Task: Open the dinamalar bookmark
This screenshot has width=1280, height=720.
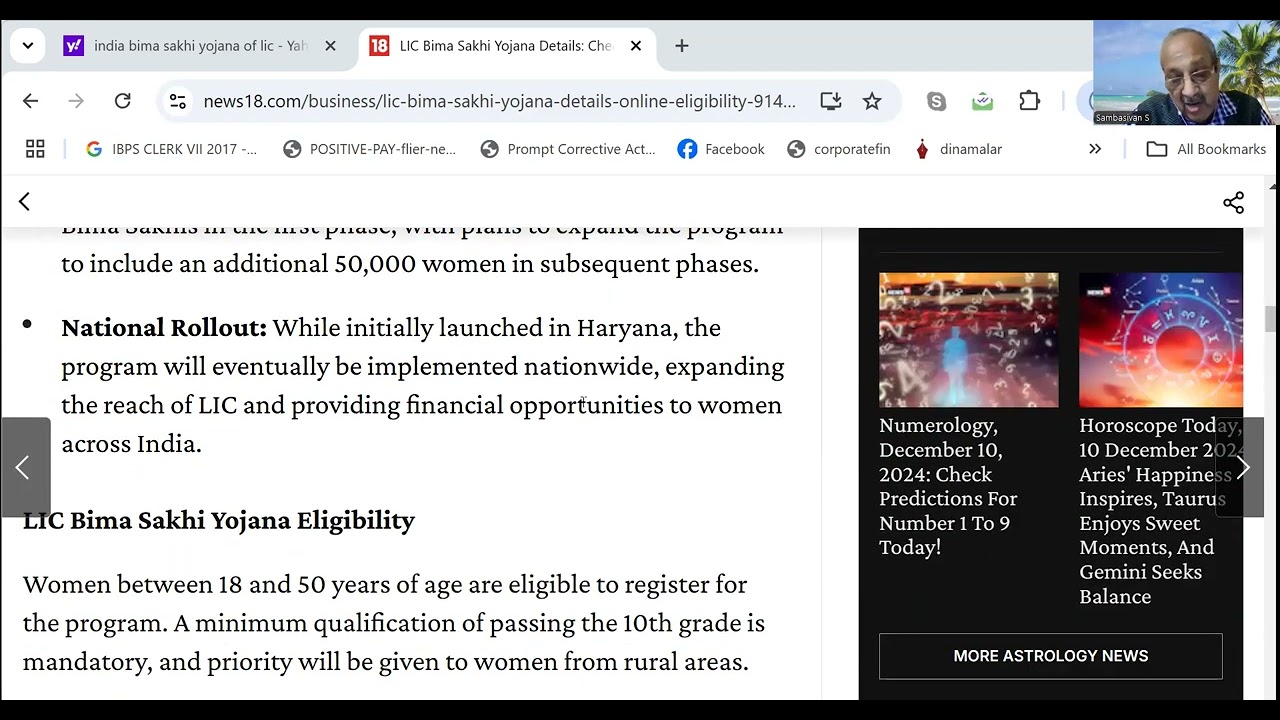Action: click(x=958, y=149)
